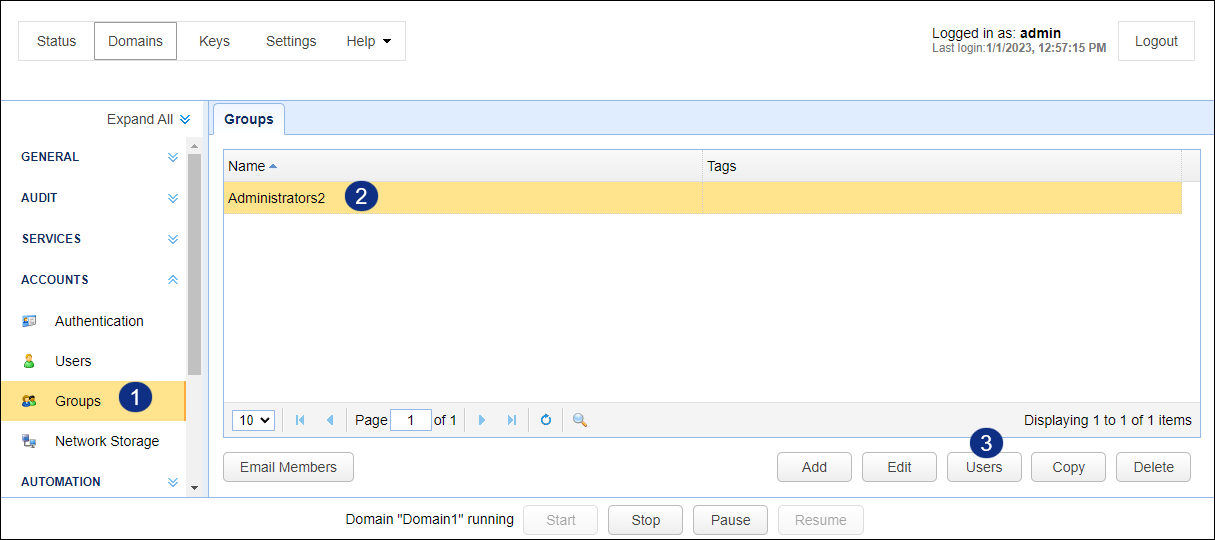
Task: Open the Settings tab
Action: 291,41
